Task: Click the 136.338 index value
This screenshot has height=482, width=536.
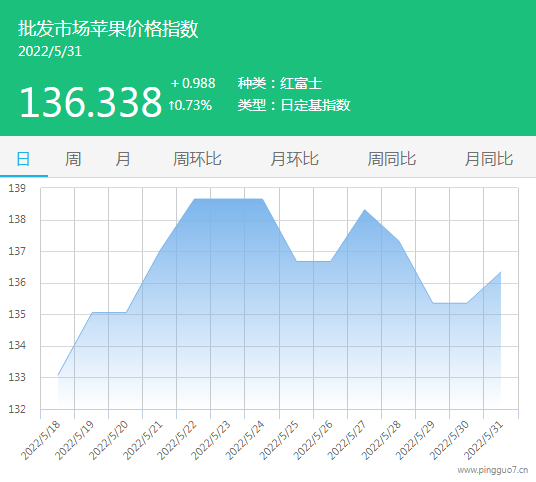Action: [x=90, y=102]
